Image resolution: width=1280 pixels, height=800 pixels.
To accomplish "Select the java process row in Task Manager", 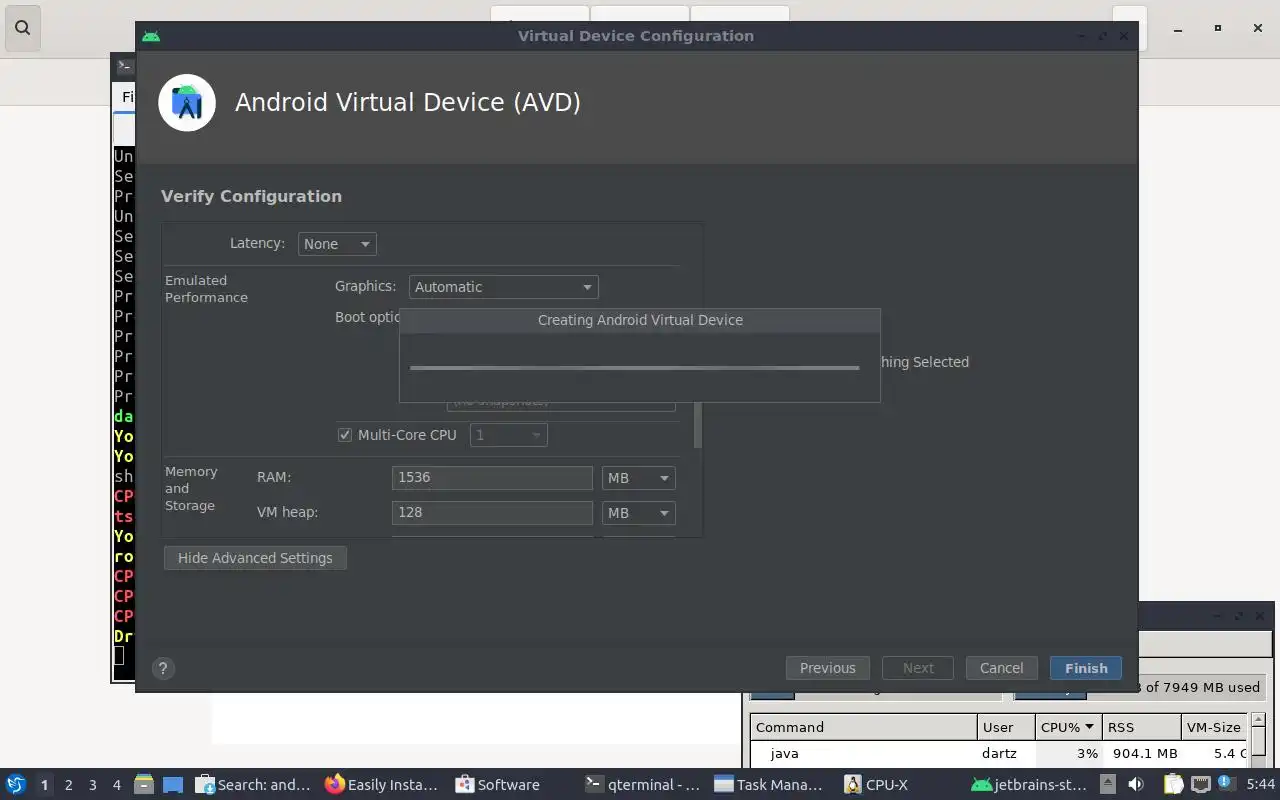I will coord(1000,754).
